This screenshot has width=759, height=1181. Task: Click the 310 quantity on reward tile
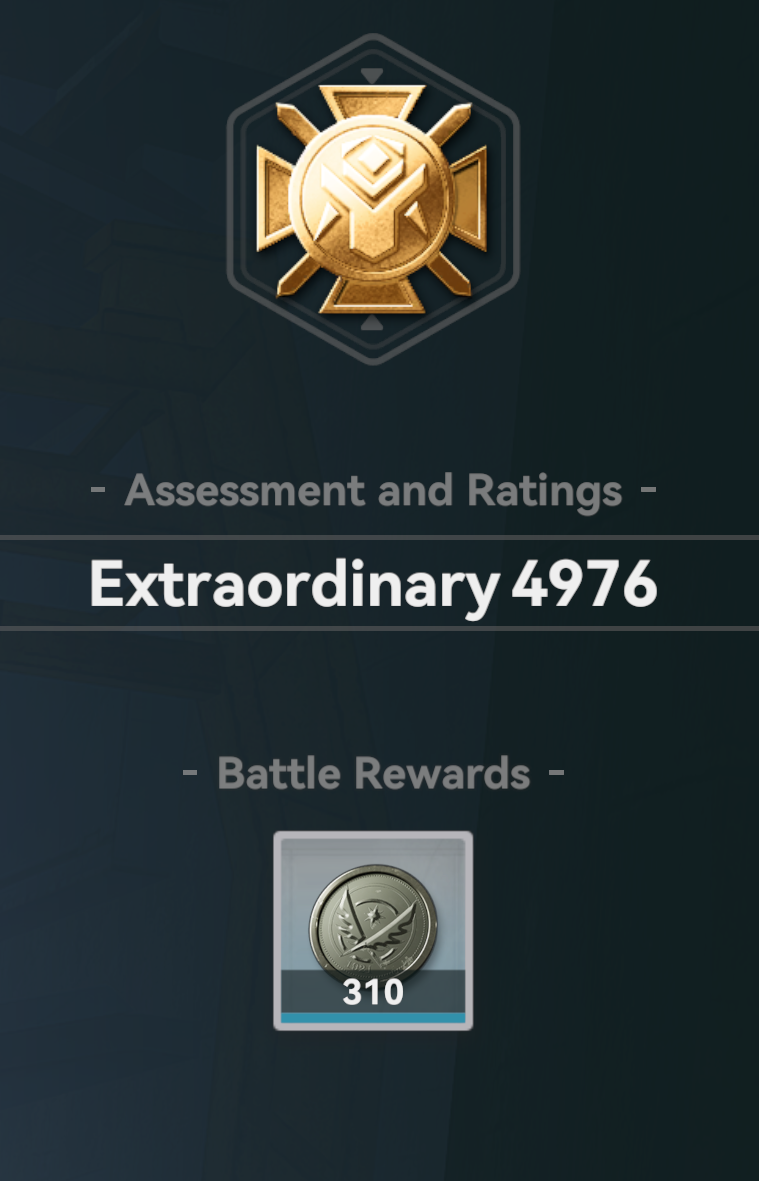pyautogui.click(x=373, y=993)
